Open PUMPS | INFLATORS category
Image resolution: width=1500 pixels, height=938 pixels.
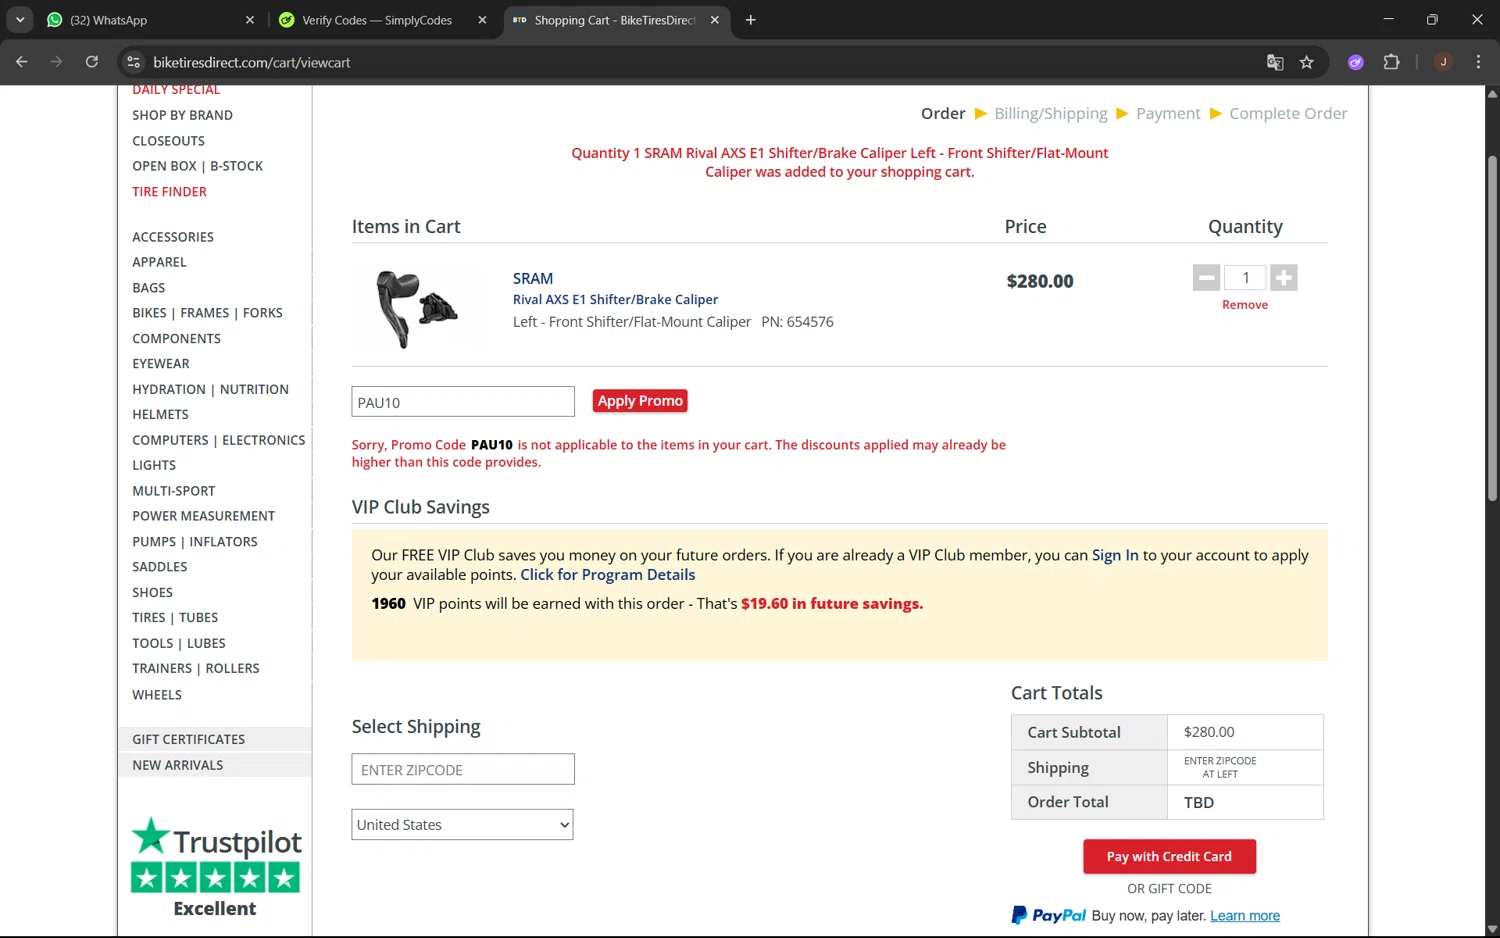tap(195, 542)
